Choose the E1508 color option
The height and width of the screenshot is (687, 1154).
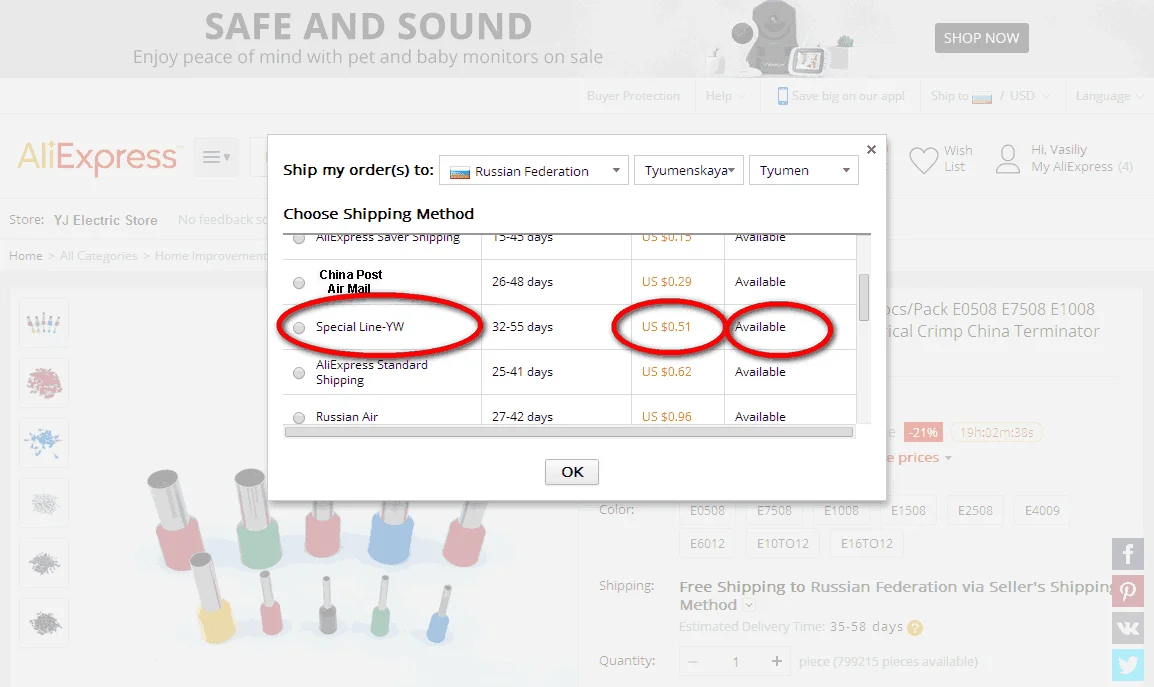(908, 510)
